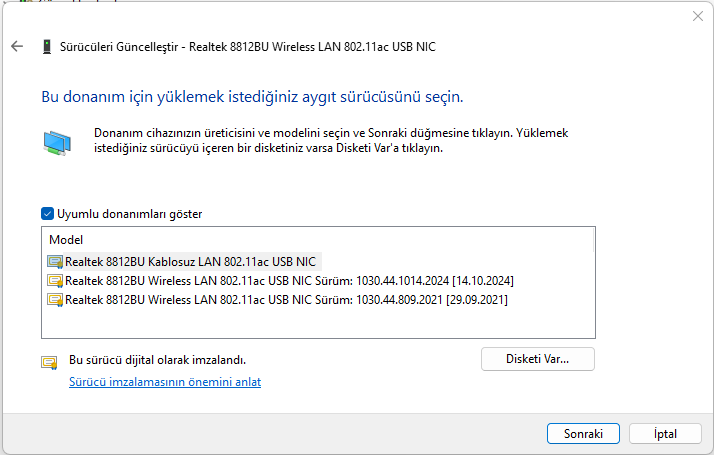Screen dimensions: 714x455
Task: Open Sürücü imzalamasının önemini anlat link
Action: (x=165, y=382)
